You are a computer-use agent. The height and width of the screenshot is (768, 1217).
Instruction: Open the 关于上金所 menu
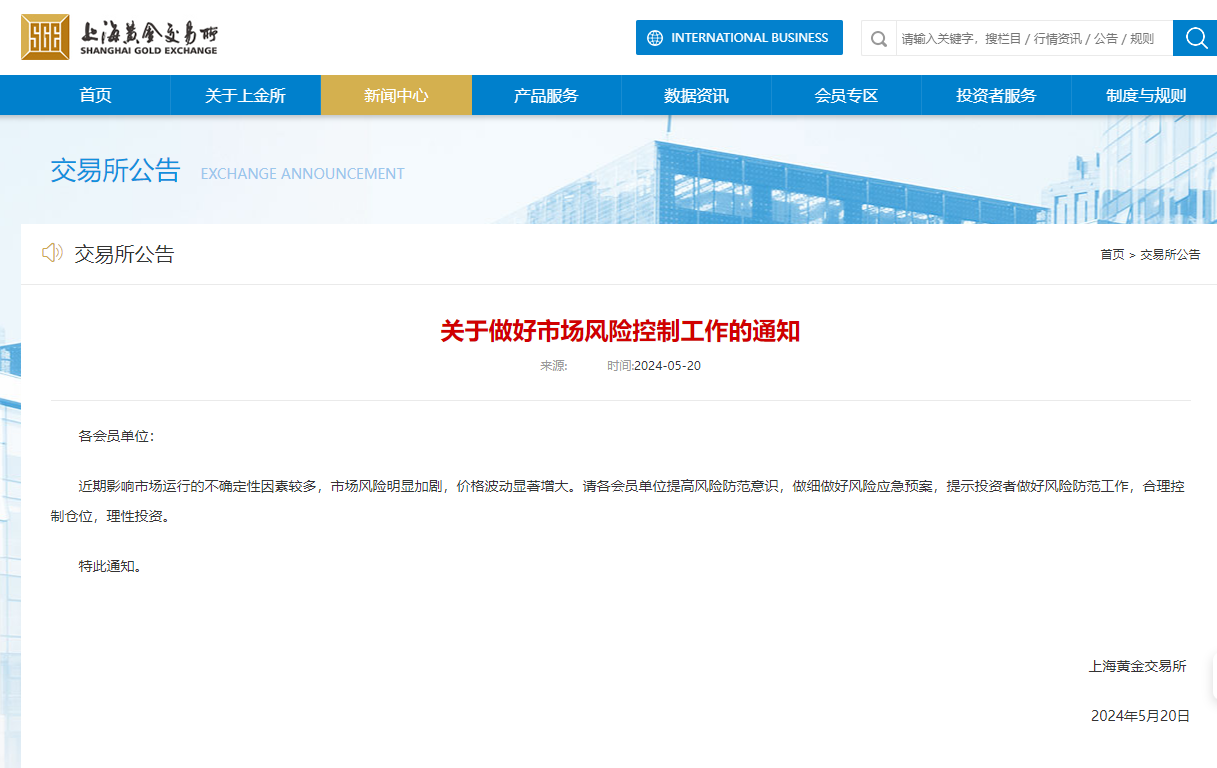pos(245,96)
